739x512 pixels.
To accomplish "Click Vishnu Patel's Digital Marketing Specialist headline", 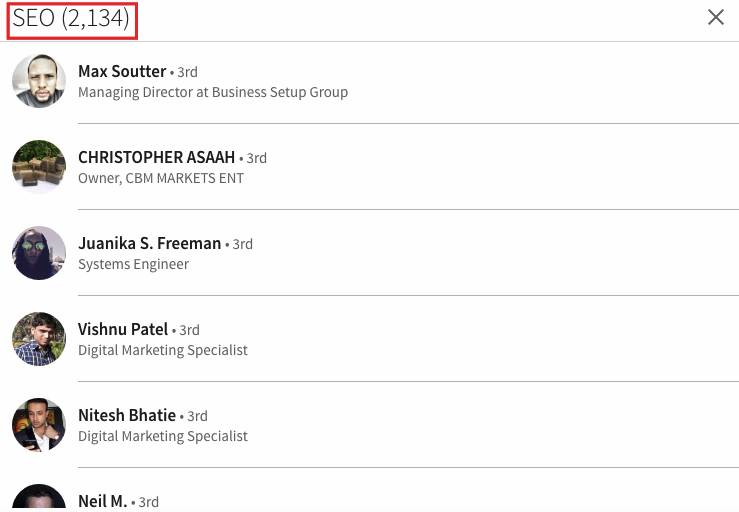I will [x=163, y=350].
